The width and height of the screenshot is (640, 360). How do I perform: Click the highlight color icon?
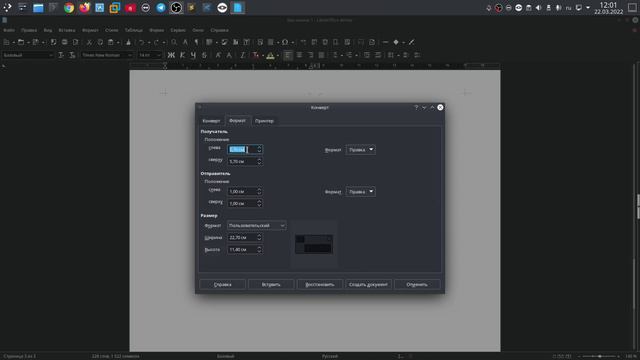pyautogui.click(x=270, y=55)
